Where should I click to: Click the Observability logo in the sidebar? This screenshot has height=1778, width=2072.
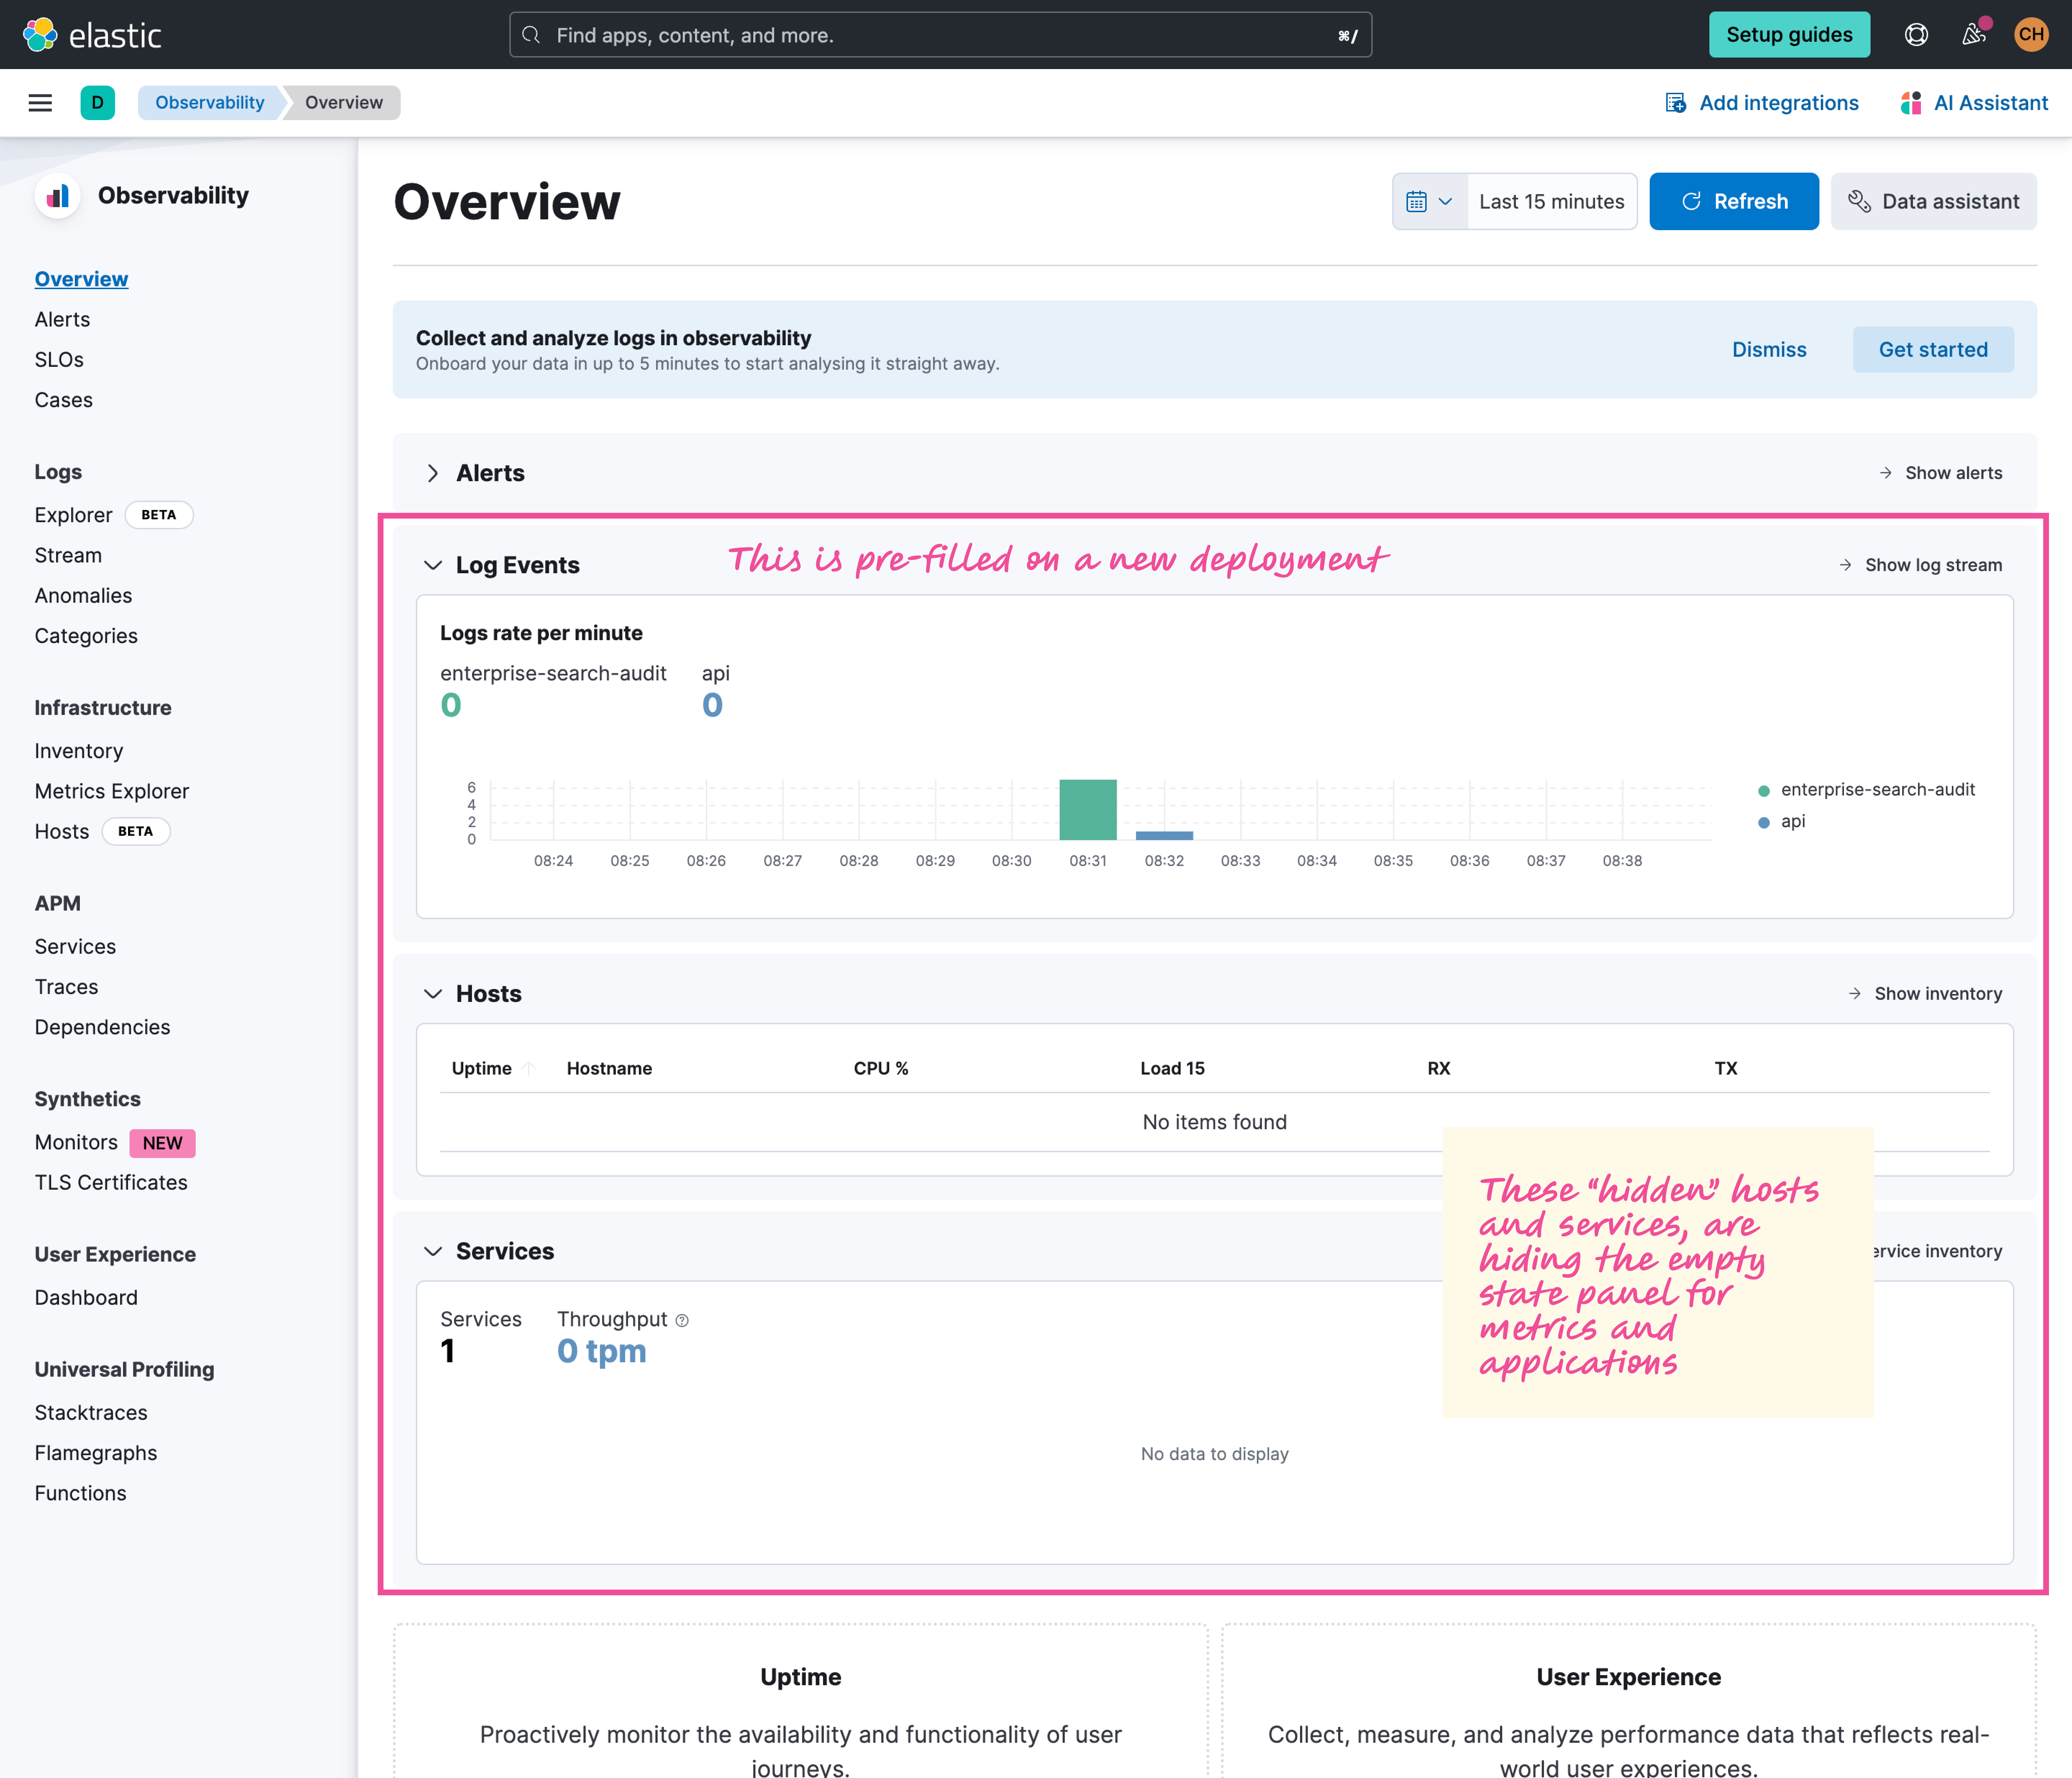coord(58,196)
